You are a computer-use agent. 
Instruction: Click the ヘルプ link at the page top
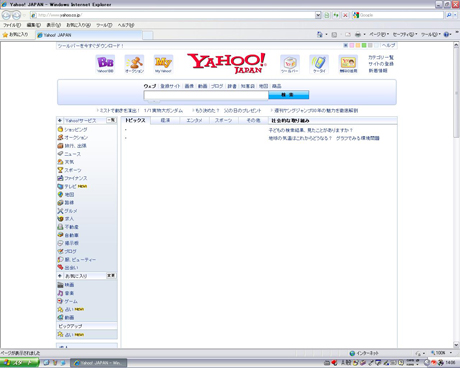[388, 45]
